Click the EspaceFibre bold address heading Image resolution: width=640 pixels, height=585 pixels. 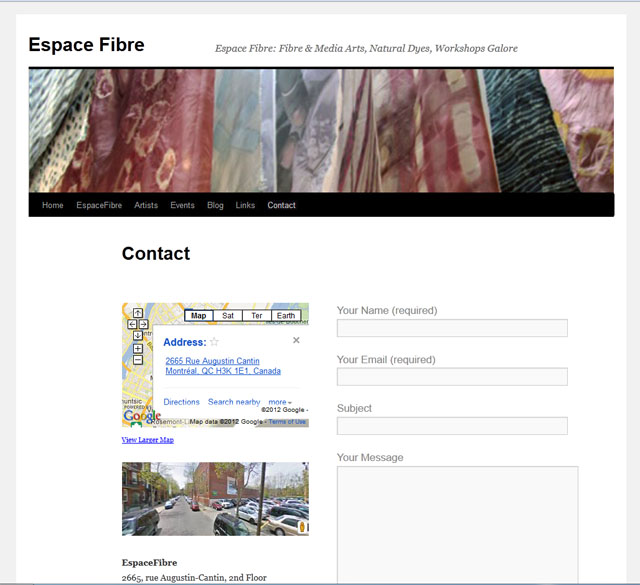pos(149,563)
